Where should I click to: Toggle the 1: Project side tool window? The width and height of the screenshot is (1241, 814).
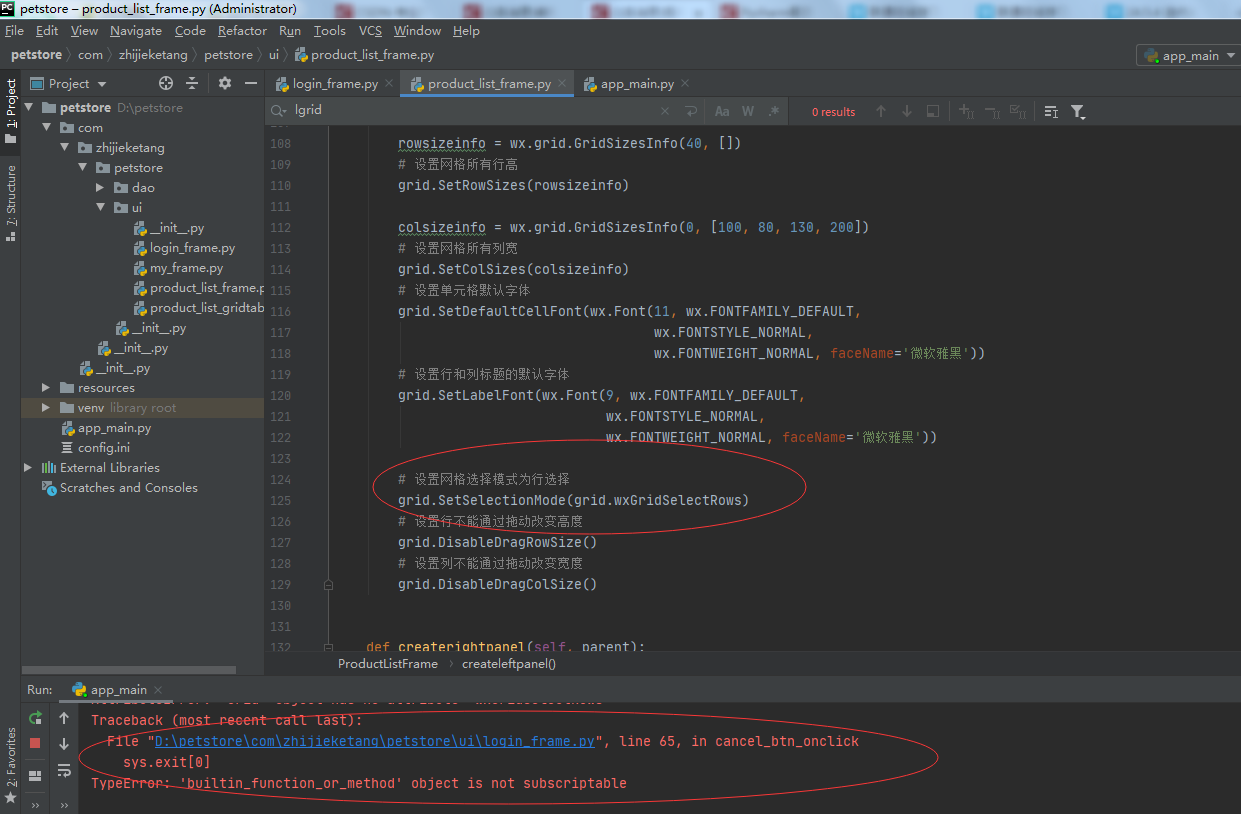(11, 112)
